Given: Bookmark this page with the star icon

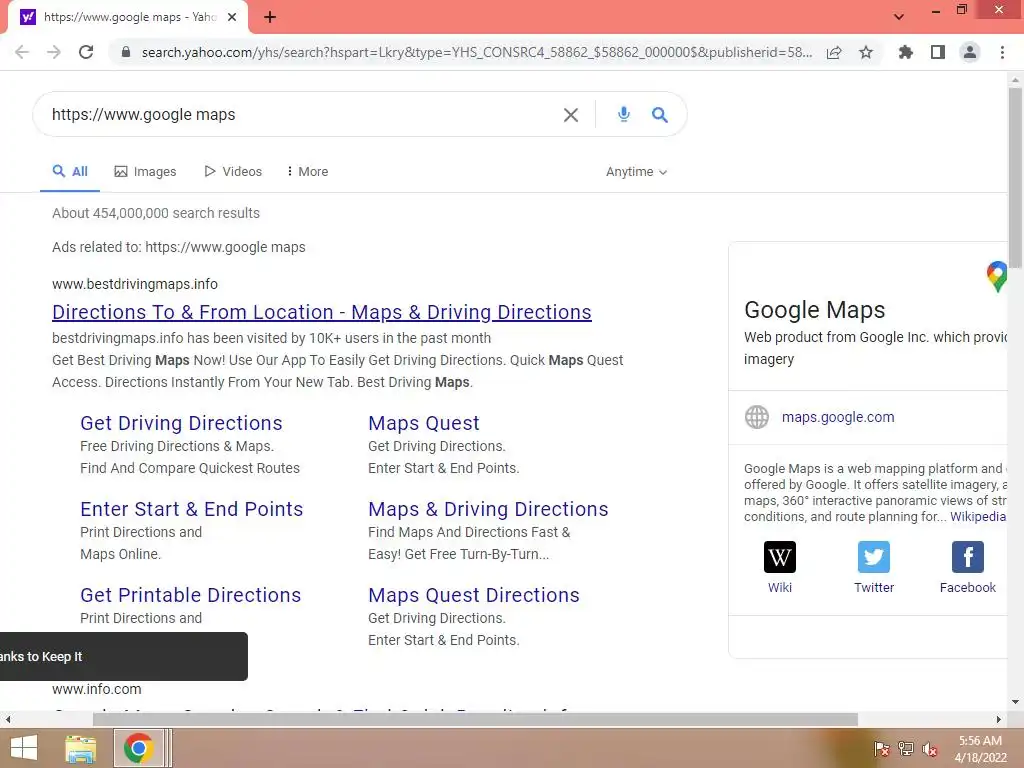Looking at the screenshot, I should (x=866, y=52).
